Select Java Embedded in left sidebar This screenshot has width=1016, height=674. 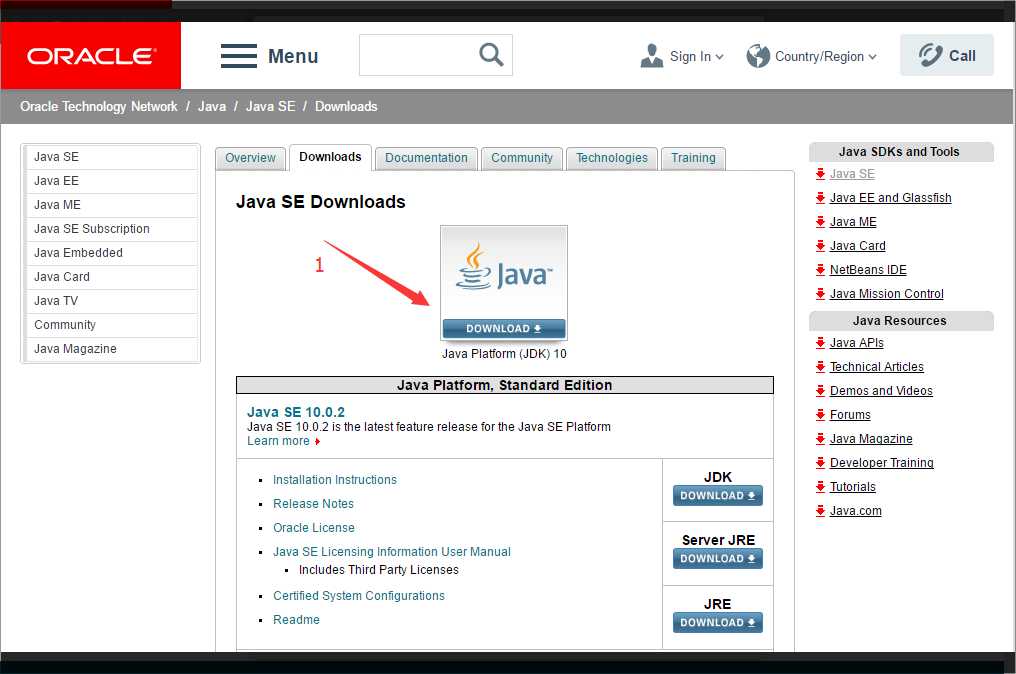click(111, 253)
